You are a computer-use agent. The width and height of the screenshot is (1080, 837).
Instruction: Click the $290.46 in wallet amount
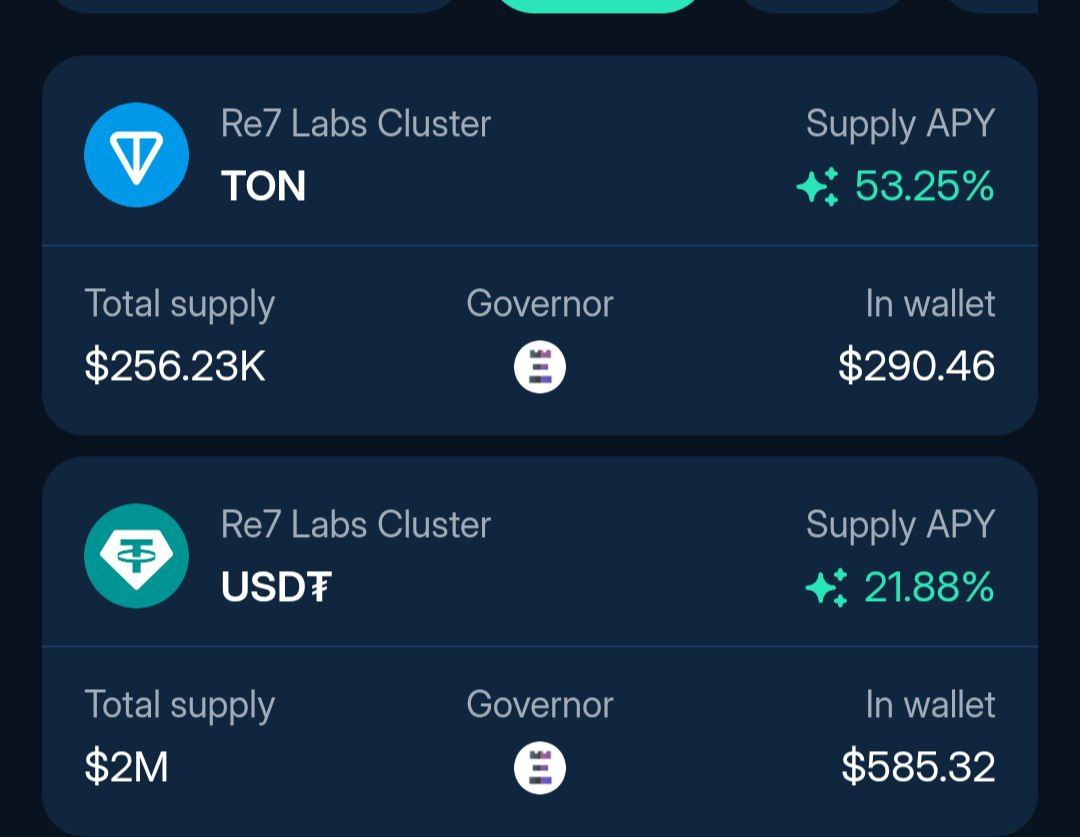[x=917, y=366]
